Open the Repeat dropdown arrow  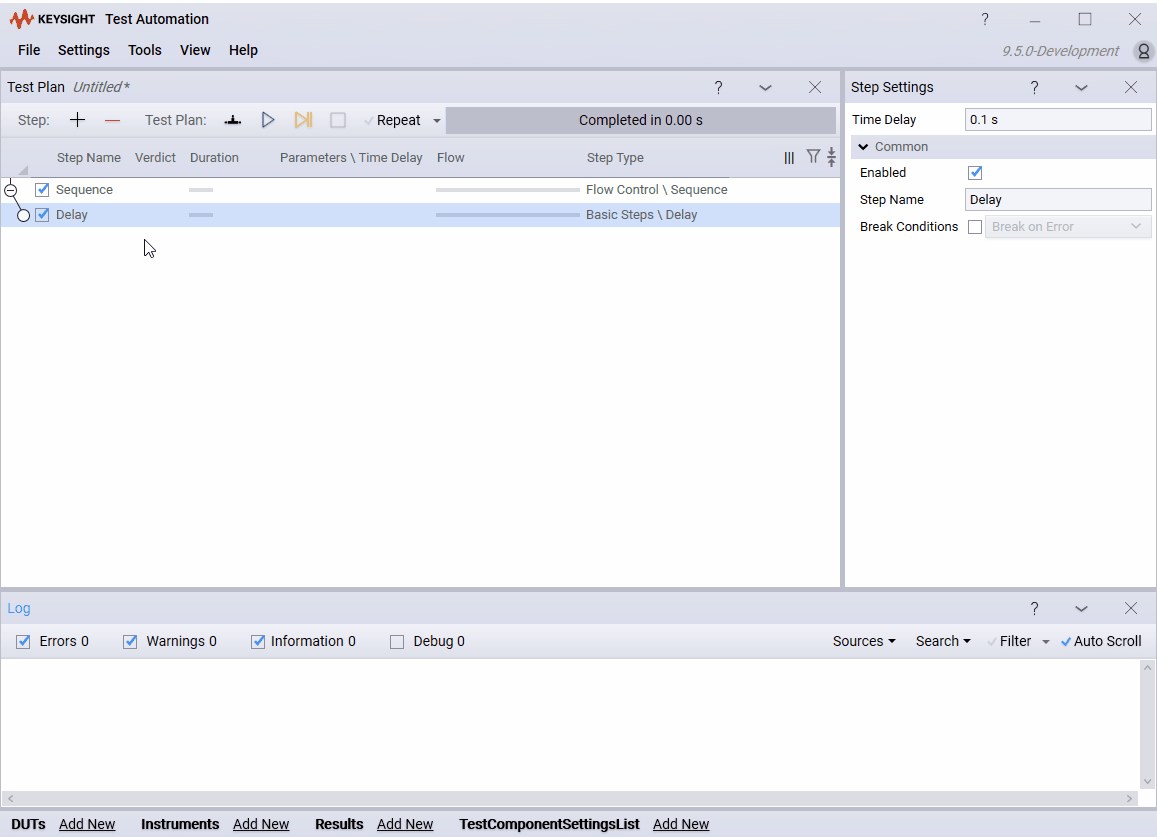pos(437,121)
